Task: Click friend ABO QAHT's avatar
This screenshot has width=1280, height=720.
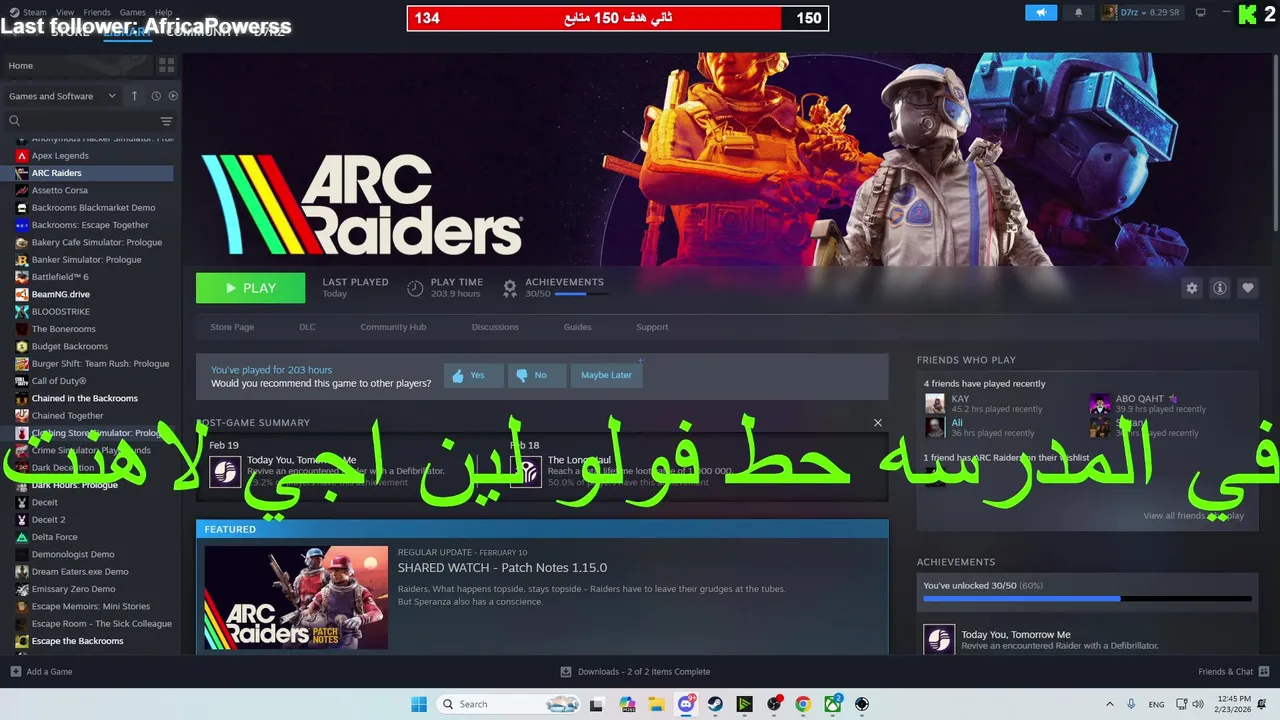Action: tap(1100, 403)
